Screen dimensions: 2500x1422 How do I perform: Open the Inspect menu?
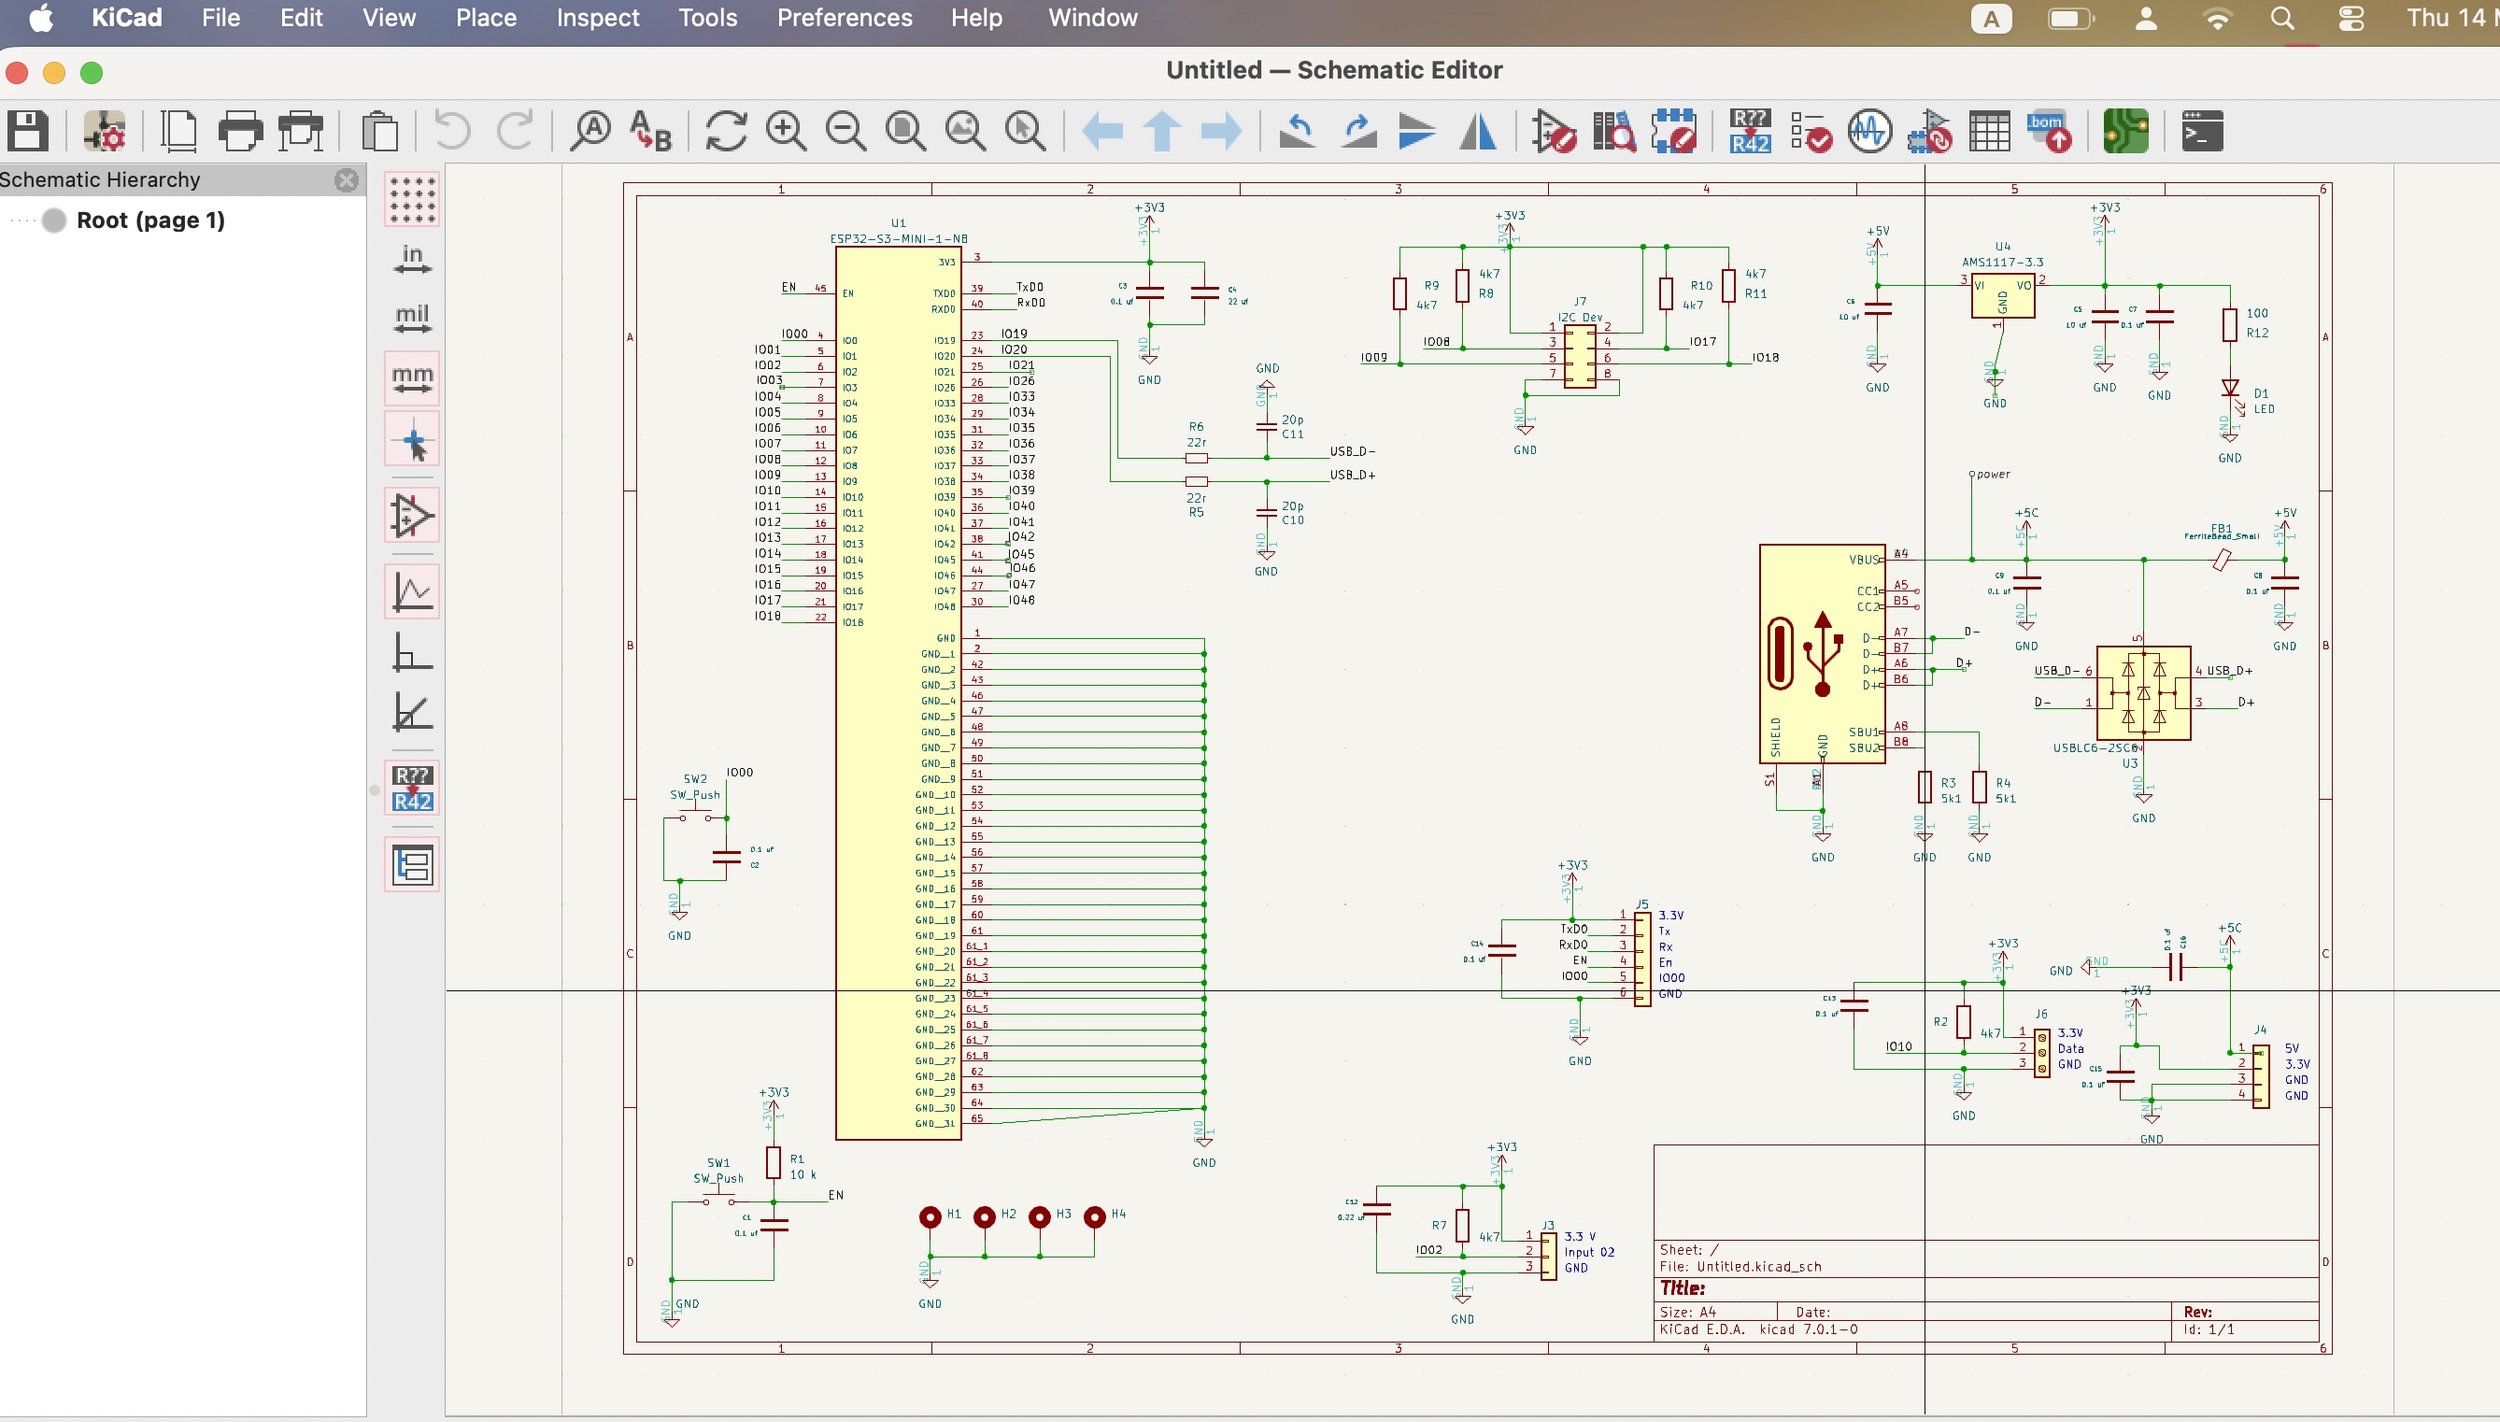point(597,18)
